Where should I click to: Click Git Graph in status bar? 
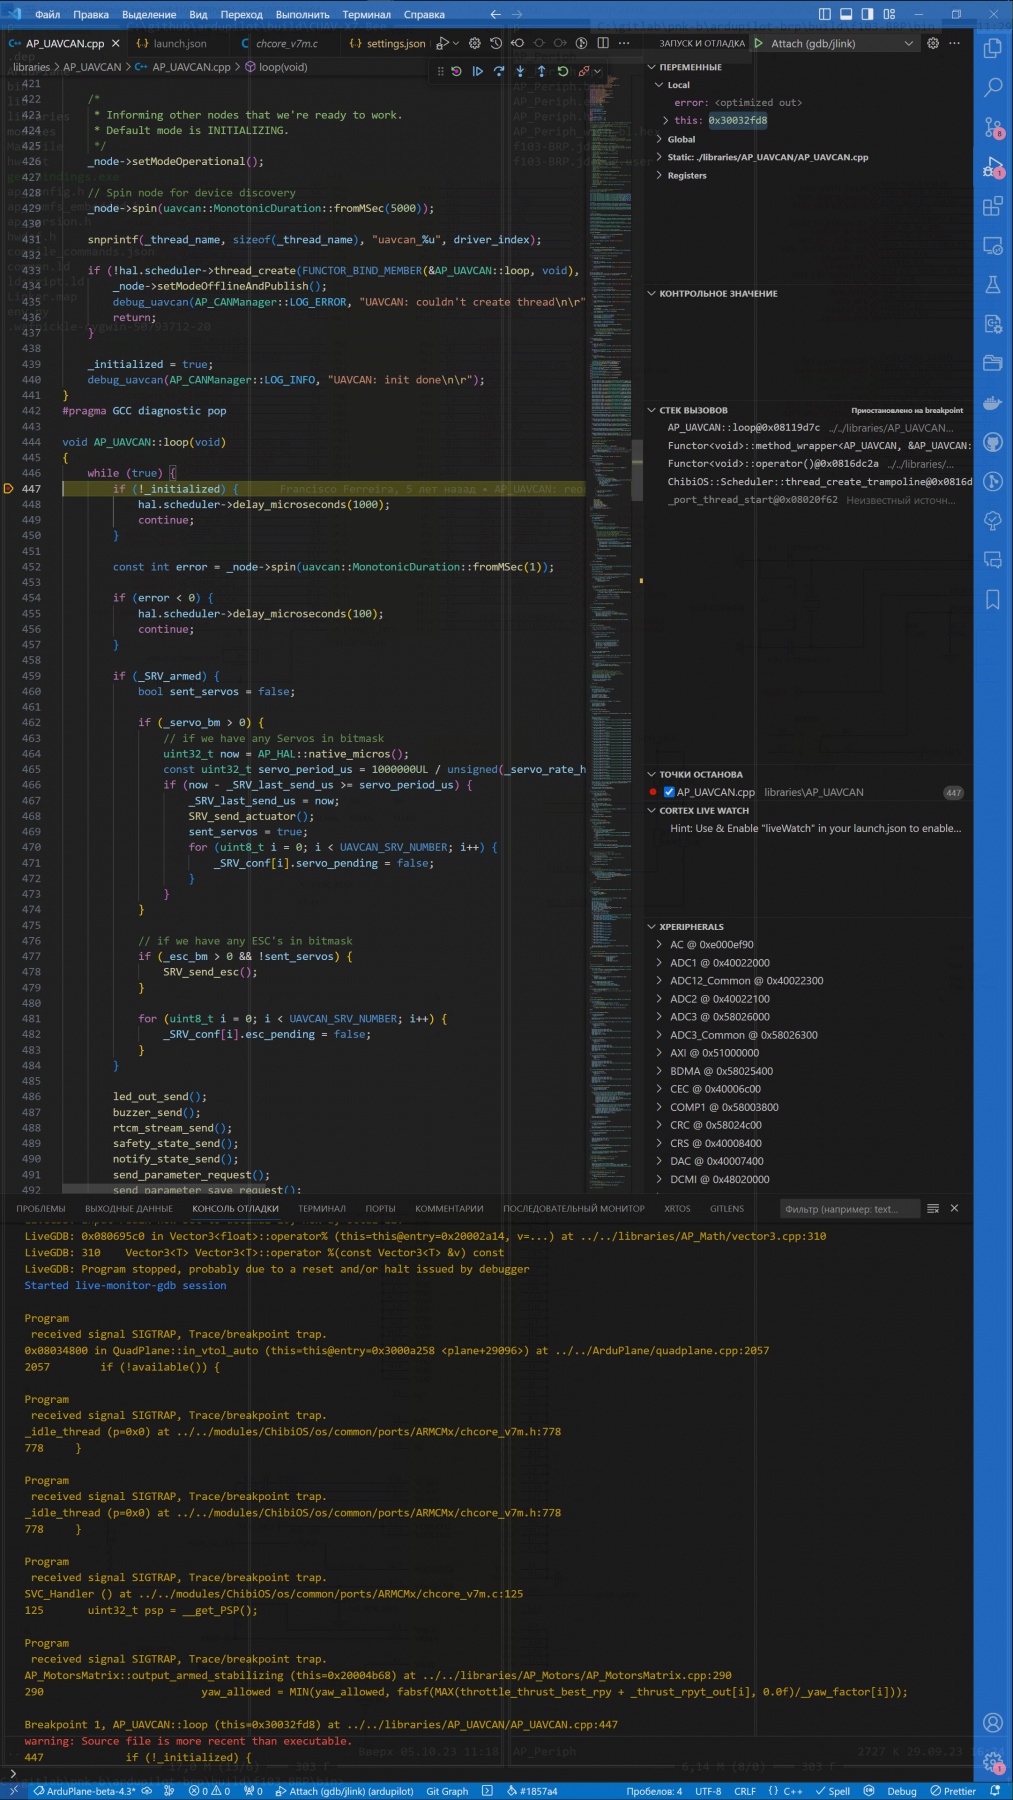[x=447, y=1791]
